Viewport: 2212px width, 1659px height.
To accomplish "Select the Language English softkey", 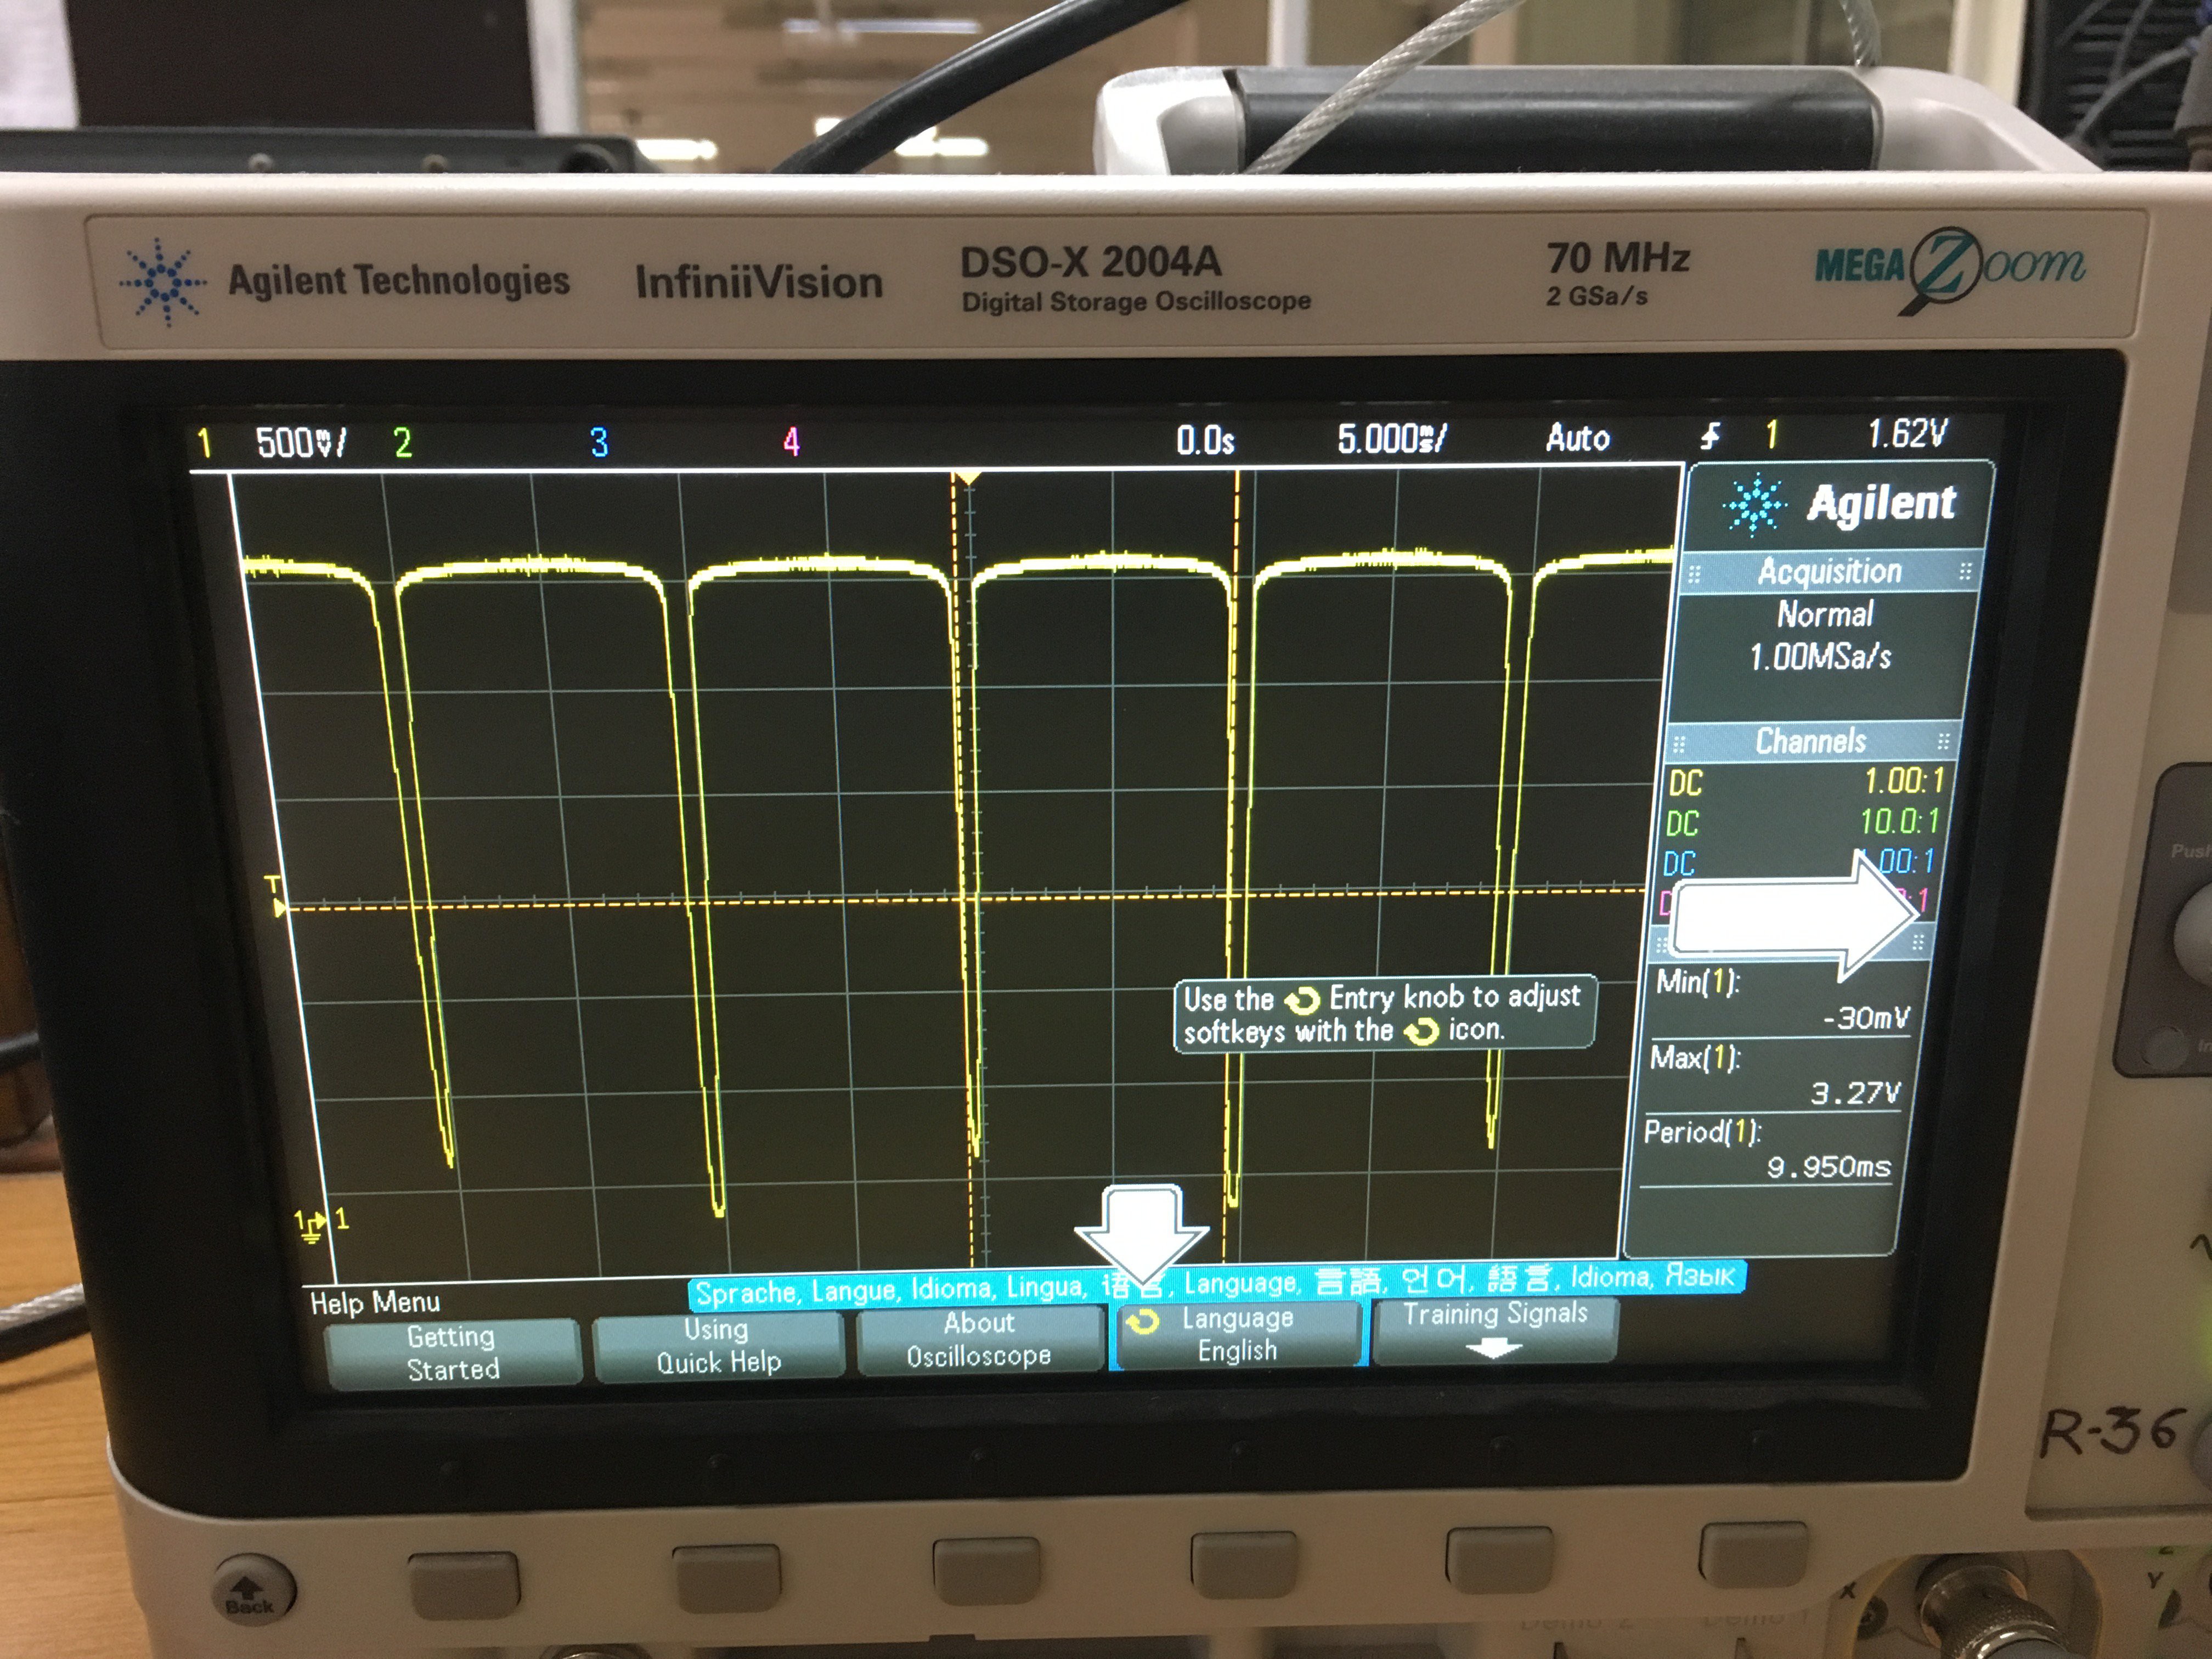I will 1238,1334.
